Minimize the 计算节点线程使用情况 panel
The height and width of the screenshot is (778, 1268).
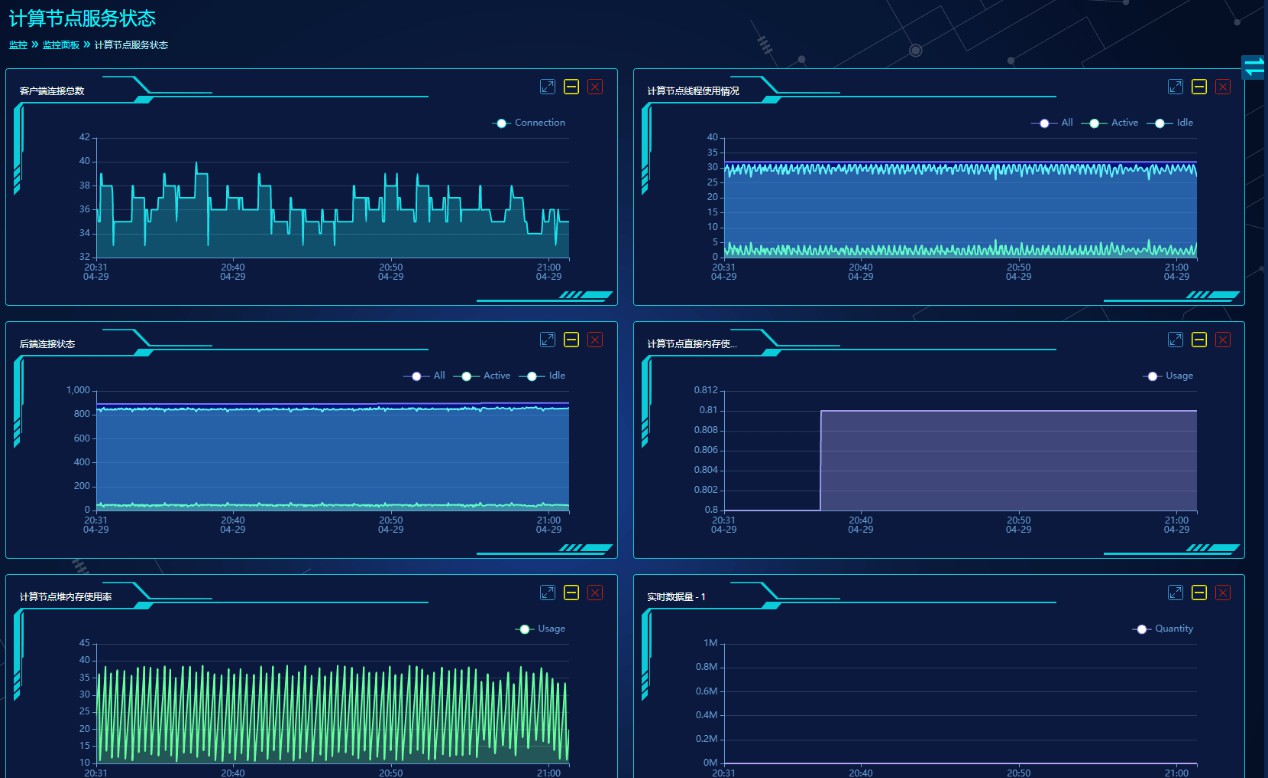click(1199, 87)
